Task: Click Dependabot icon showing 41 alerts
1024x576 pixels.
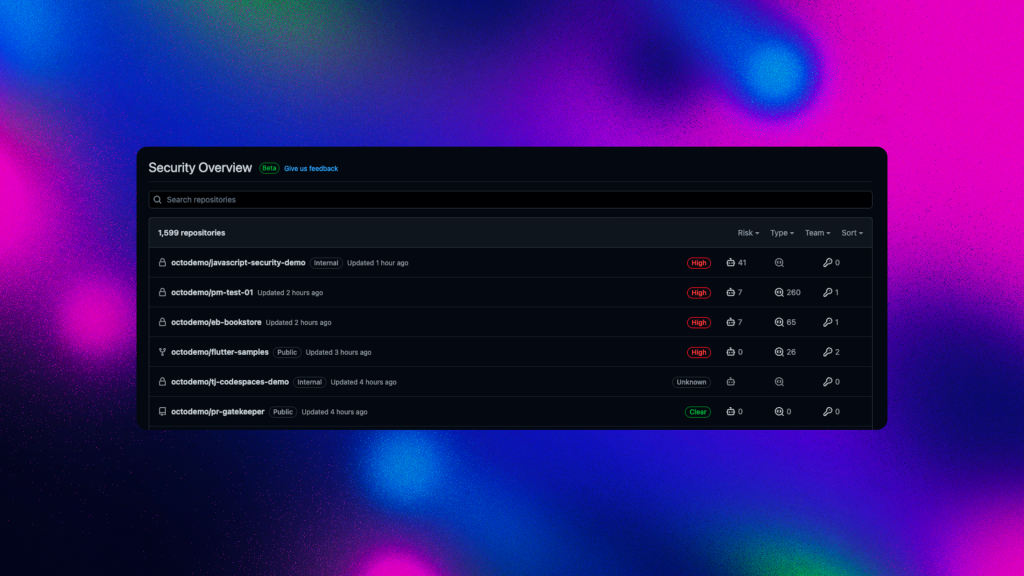Action: point(731,263)
